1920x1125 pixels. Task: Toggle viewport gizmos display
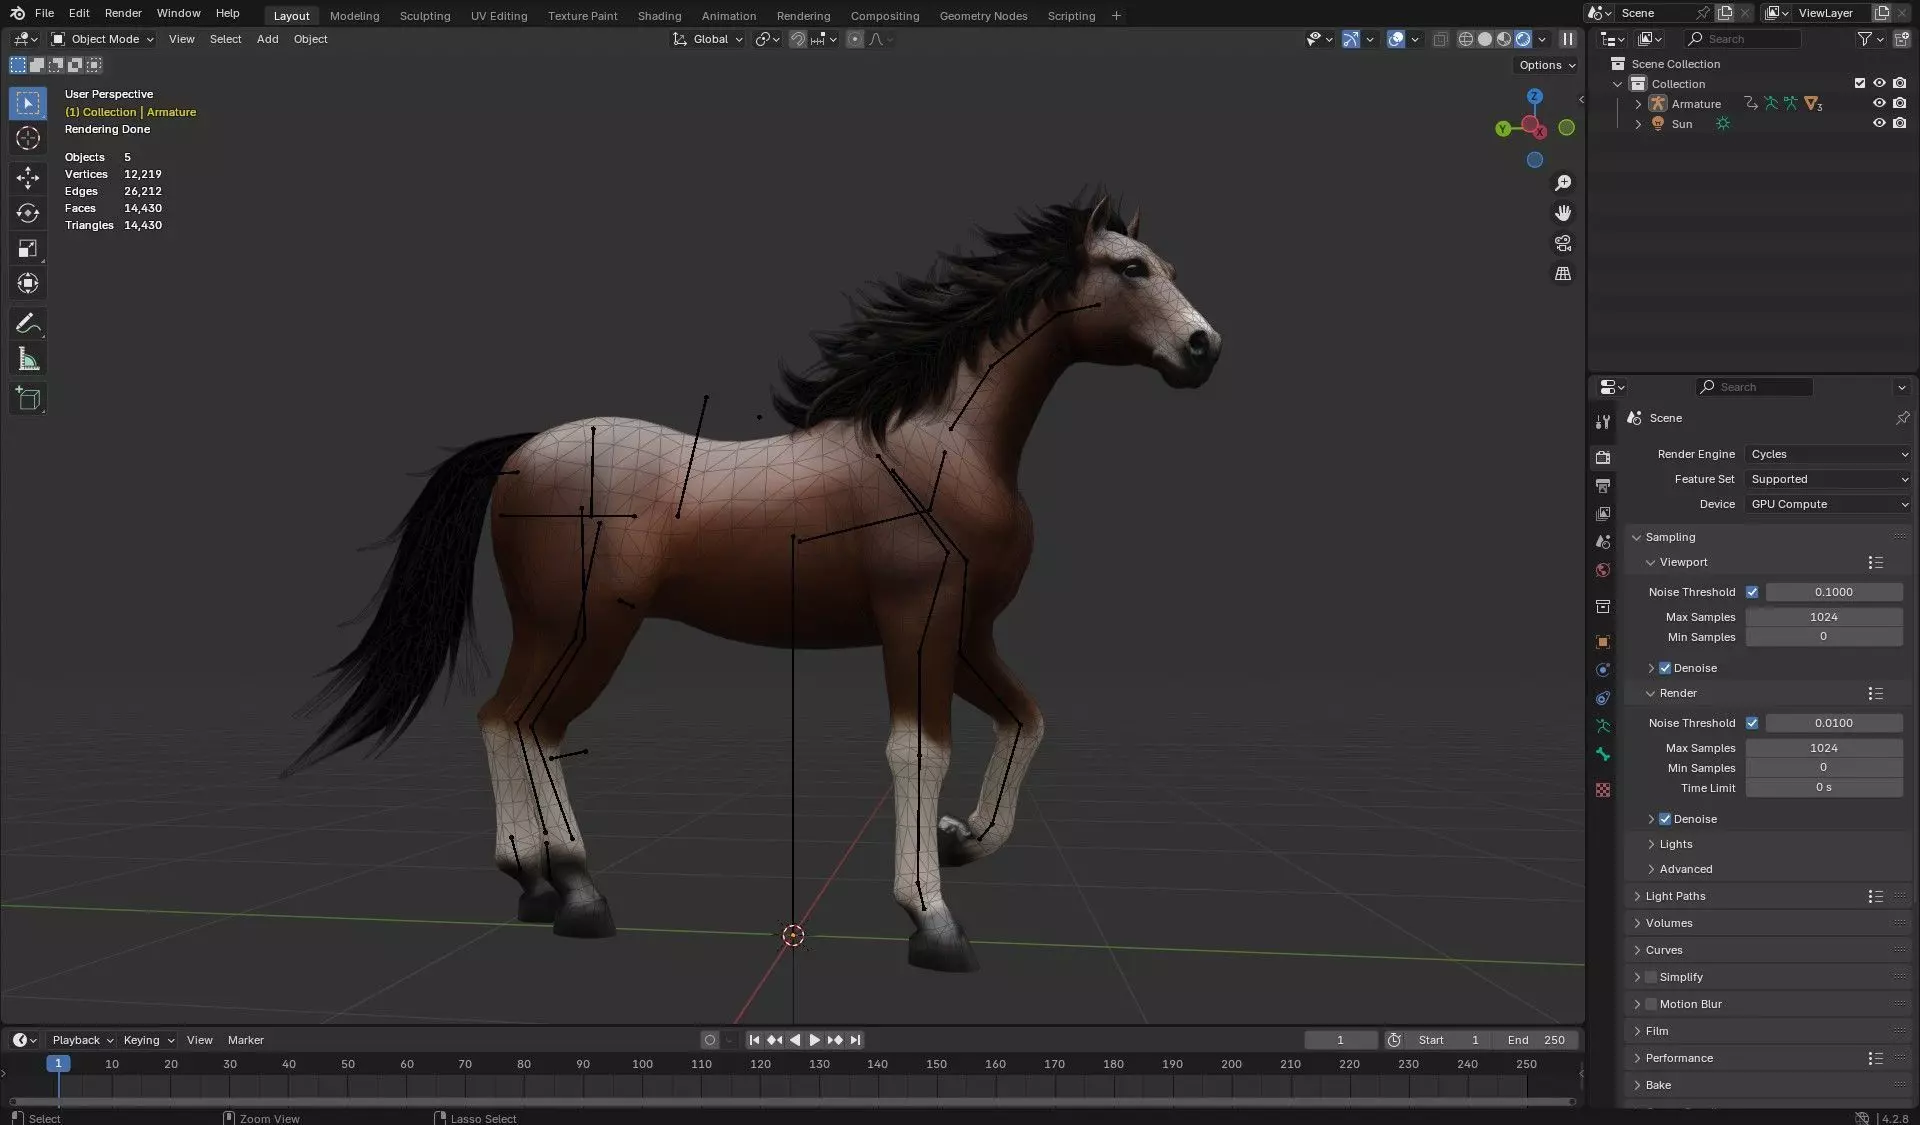tap(1351, 39)
